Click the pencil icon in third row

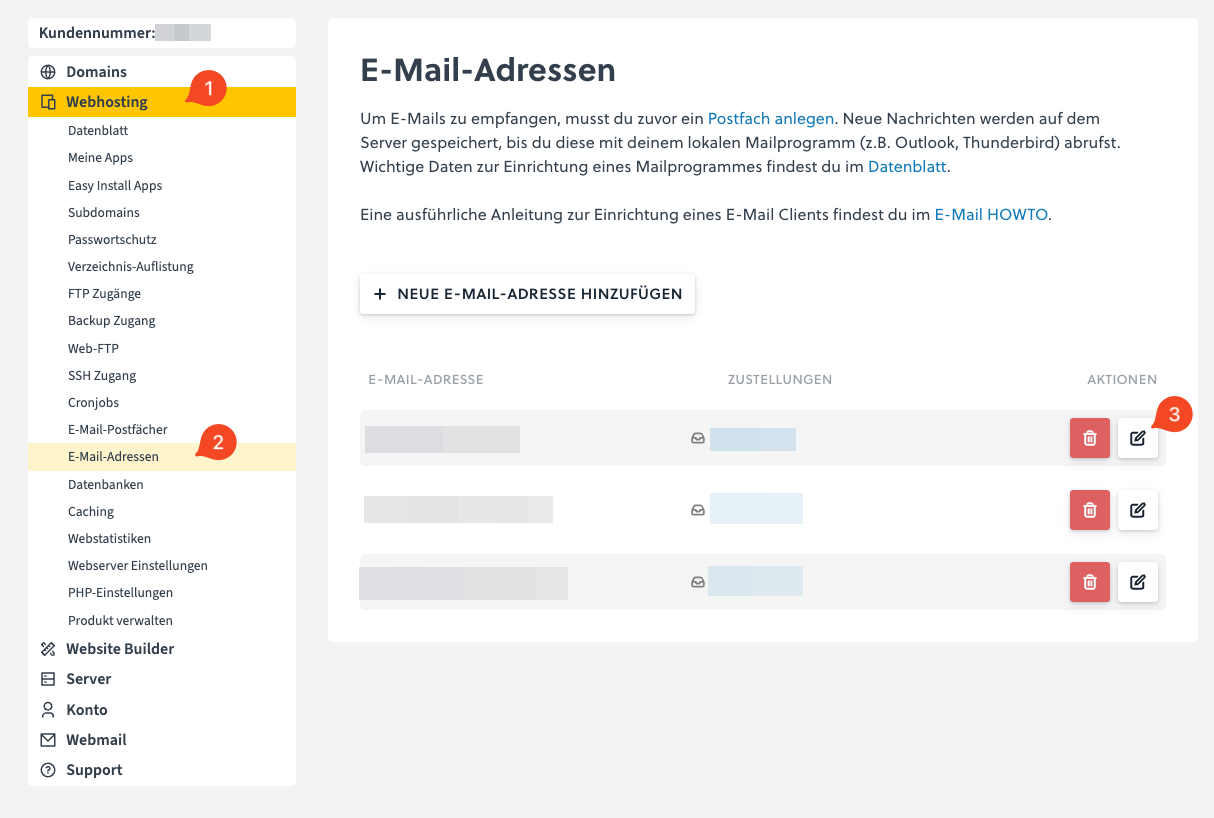coord(1137,582)
